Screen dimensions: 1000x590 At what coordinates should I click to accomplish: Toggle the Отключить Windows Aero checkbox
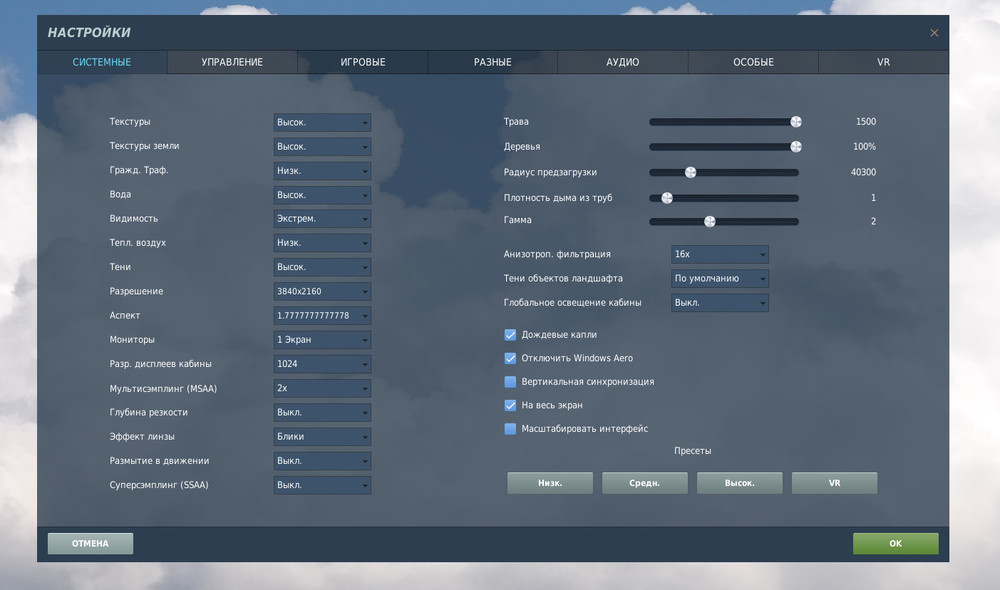[510, 358]
